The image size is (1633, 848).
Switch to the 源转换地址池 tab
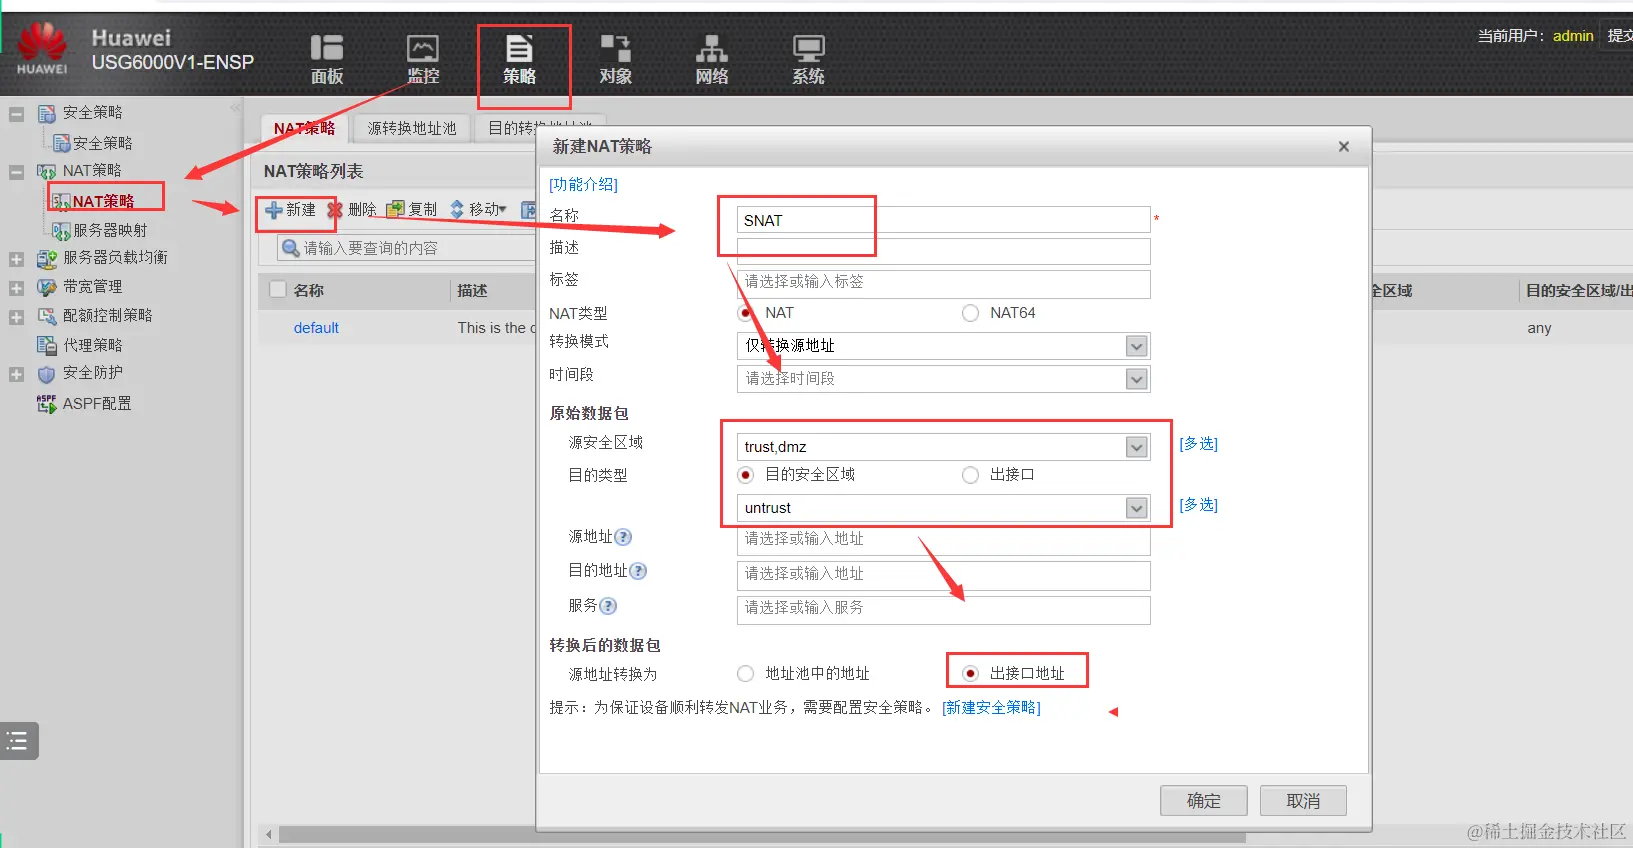[x=411, y=128]
